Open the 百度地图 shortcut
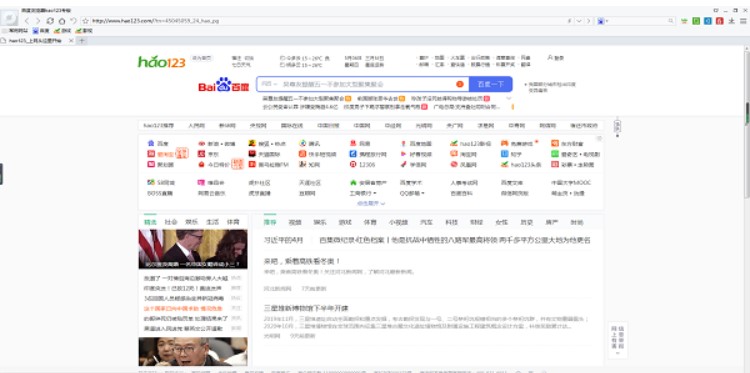 (417, 143)
